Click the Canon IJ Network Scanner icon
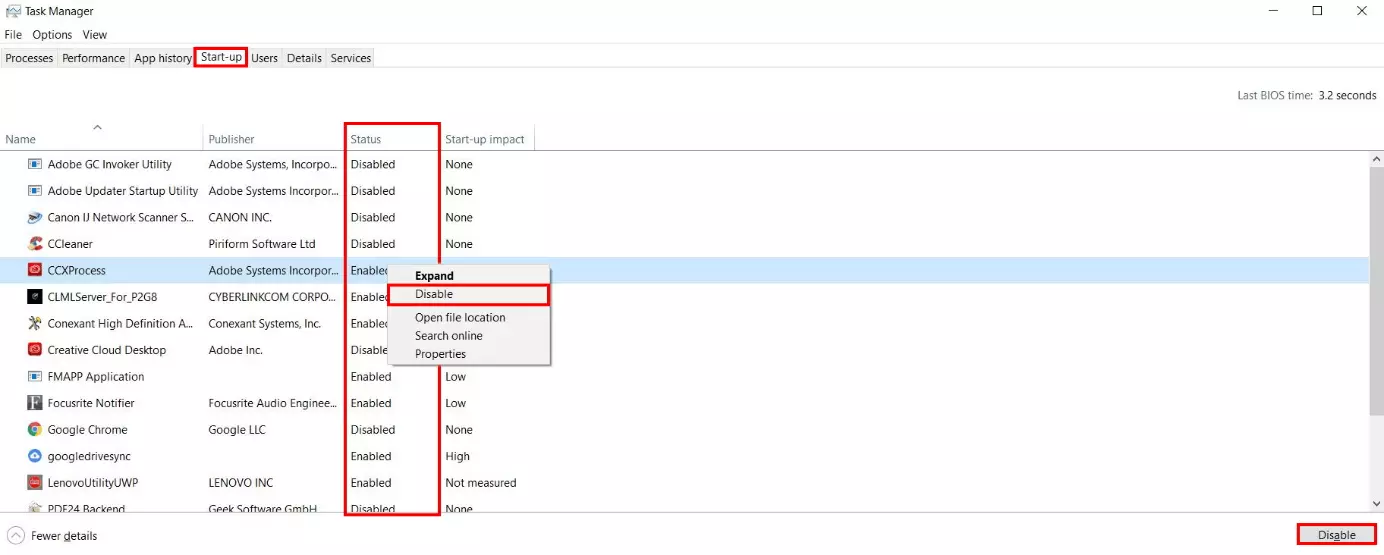The height and width of the screenshot is (555, 1384). (35, 217)
